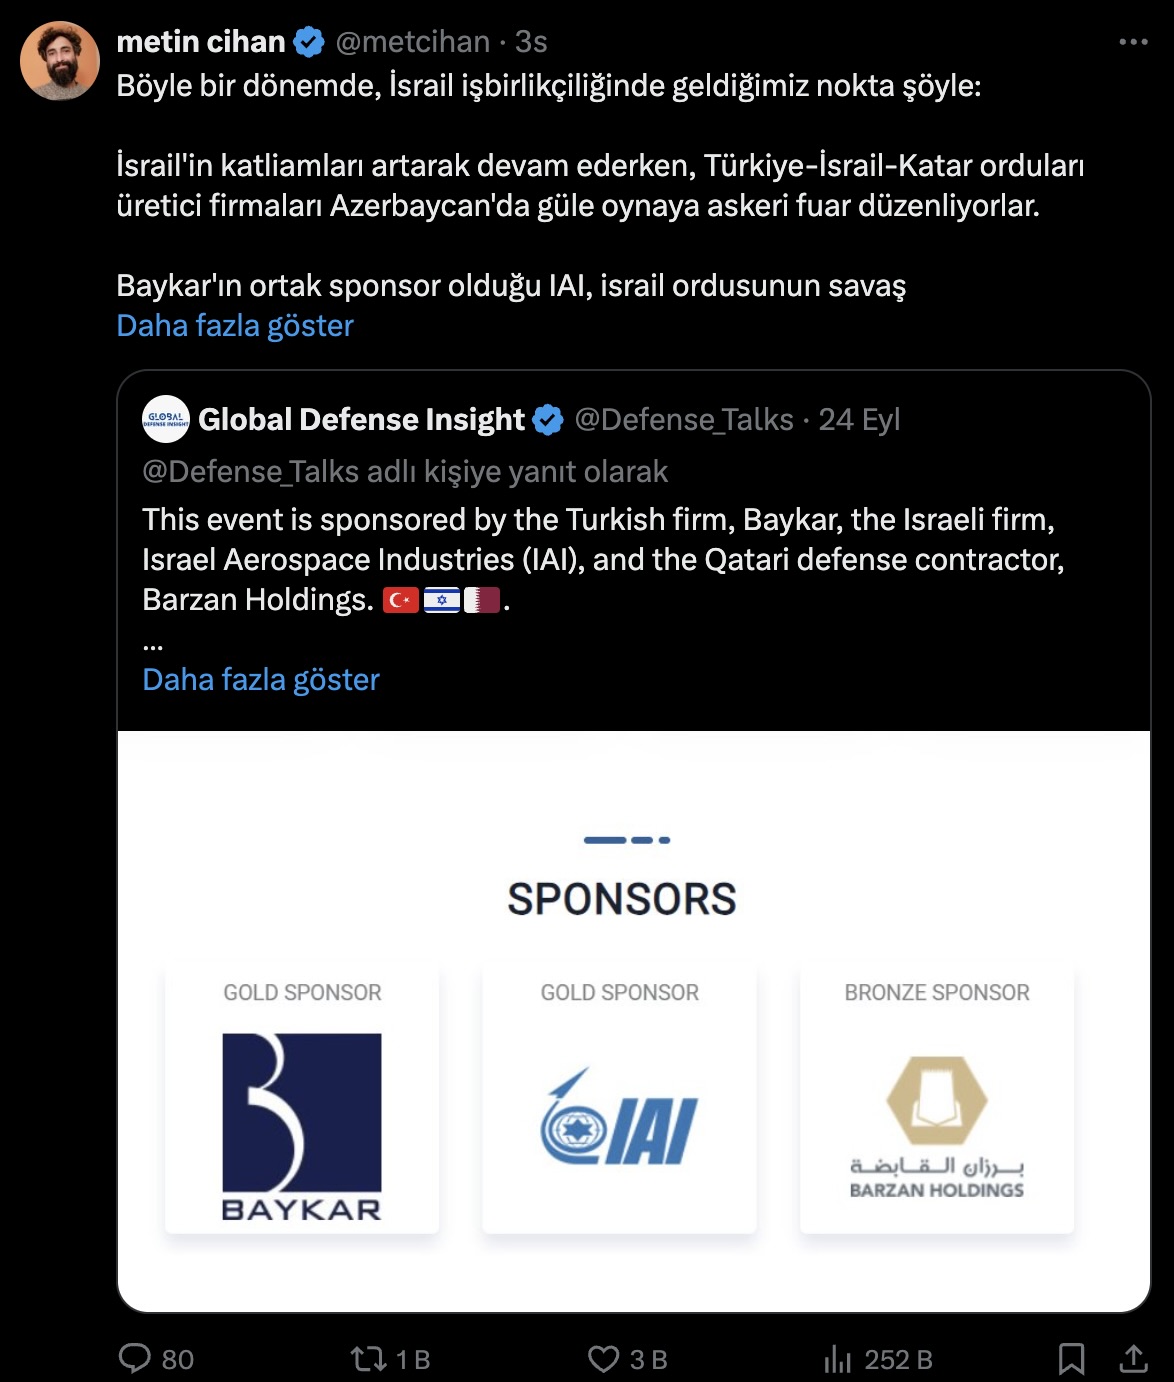Click the Global Defense Insight display name
Image resolution: width=1174 pixels, height=1382 pixels.
[x=361, y=420]
